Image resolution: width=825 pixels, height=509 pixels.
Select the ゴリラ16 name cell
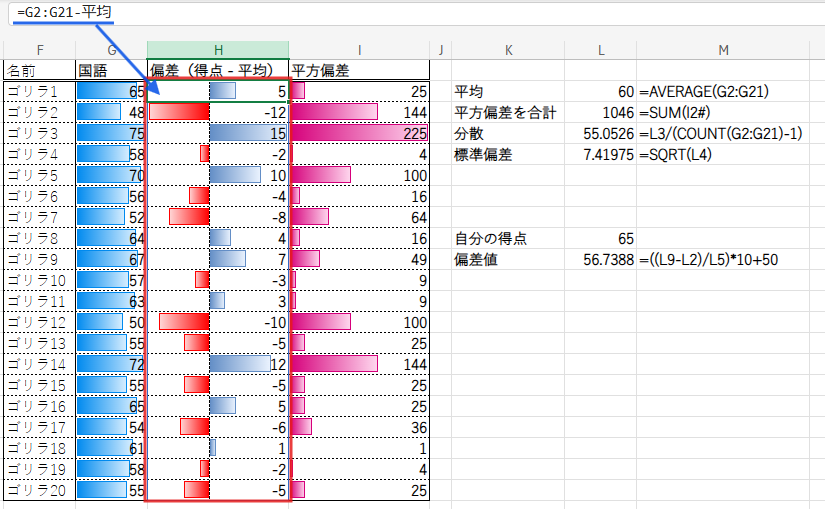point(40,406)
